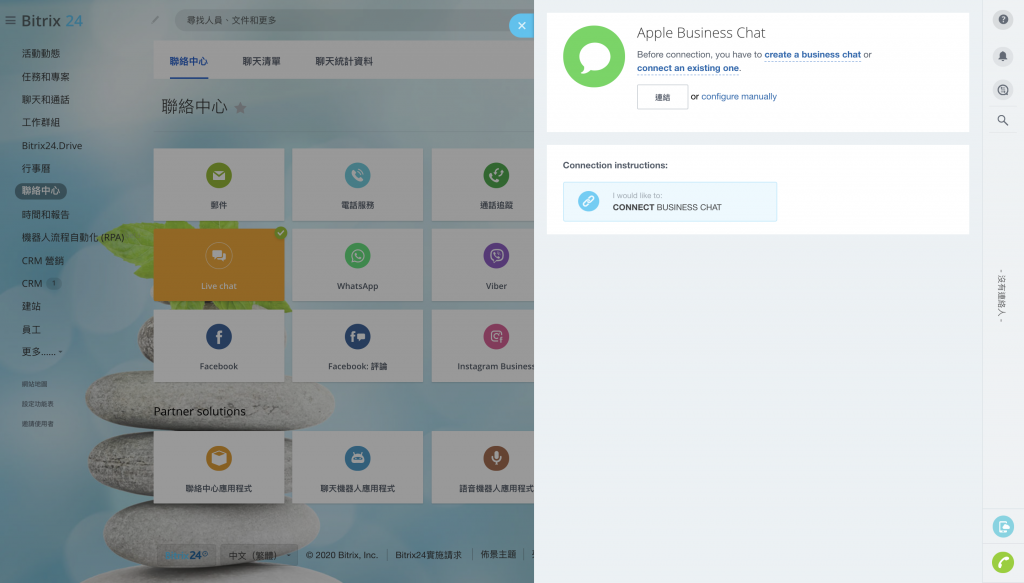Toggle the hamburger menu next to Bitrix
The width and height of the screenshot is (1024, 583).
coord(11,21)
